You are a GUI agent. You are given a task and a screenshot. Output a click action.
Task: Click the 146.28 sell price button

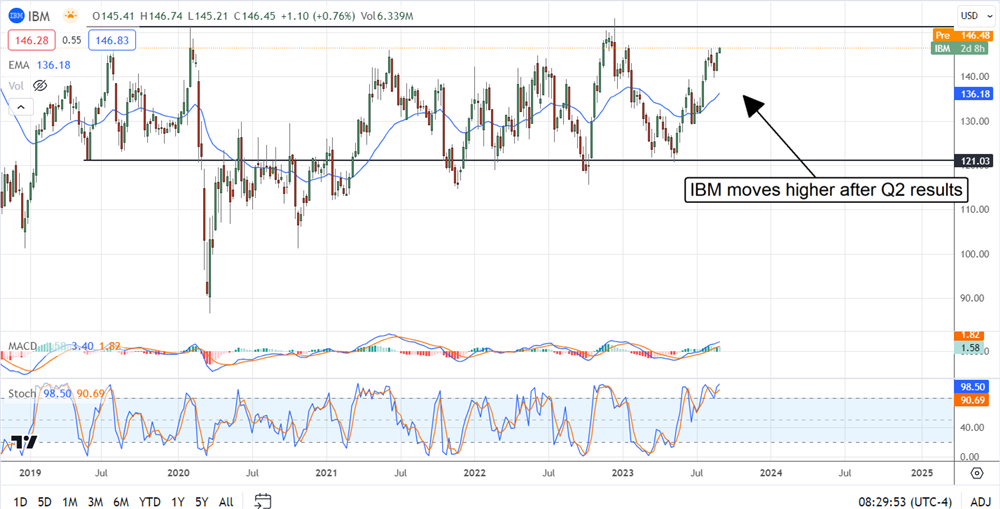pyautogui.click(x=29, y=40)
